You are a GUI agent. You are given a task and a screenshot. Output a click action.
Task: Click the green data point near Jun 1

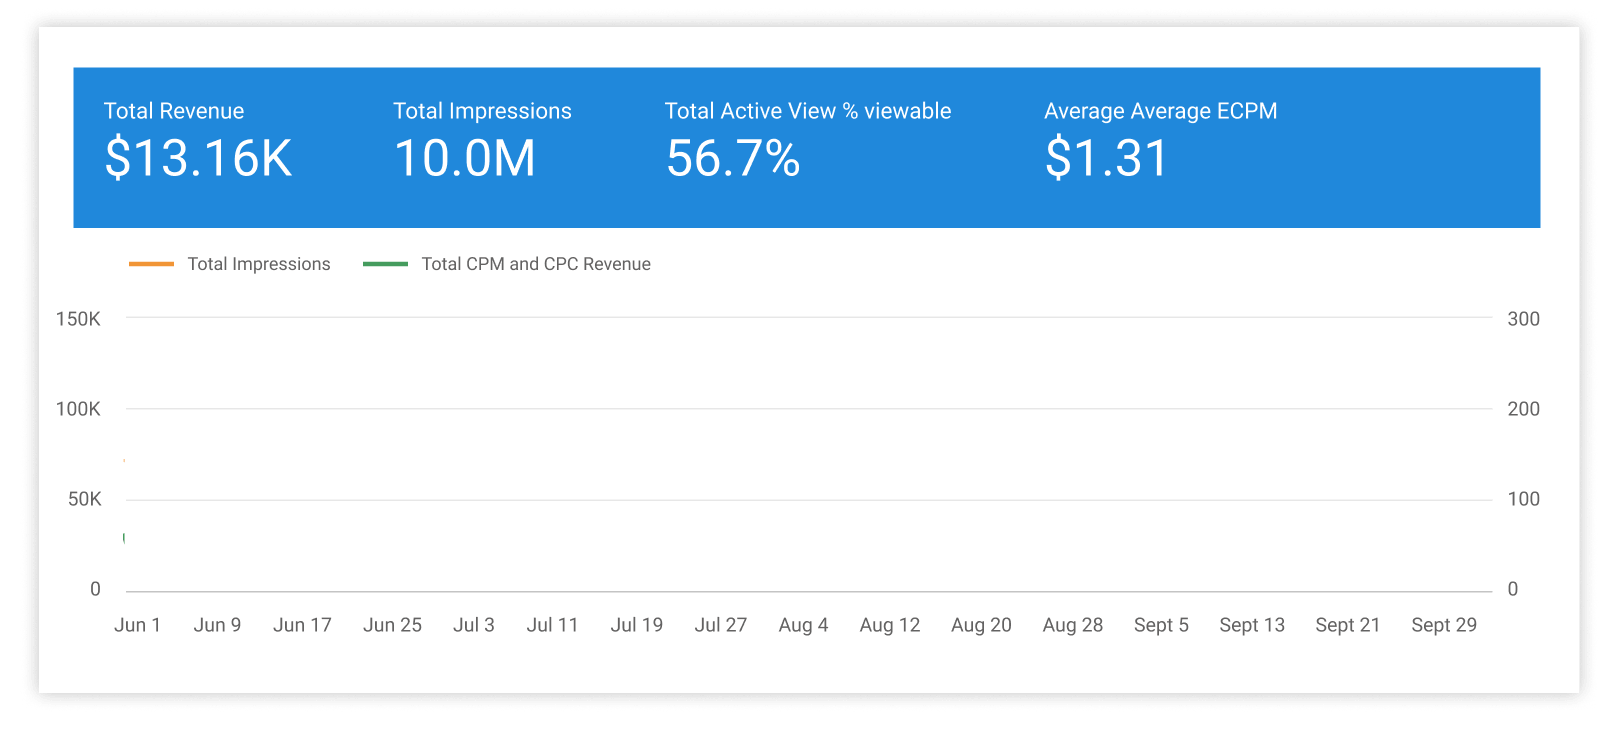point(124,538)
